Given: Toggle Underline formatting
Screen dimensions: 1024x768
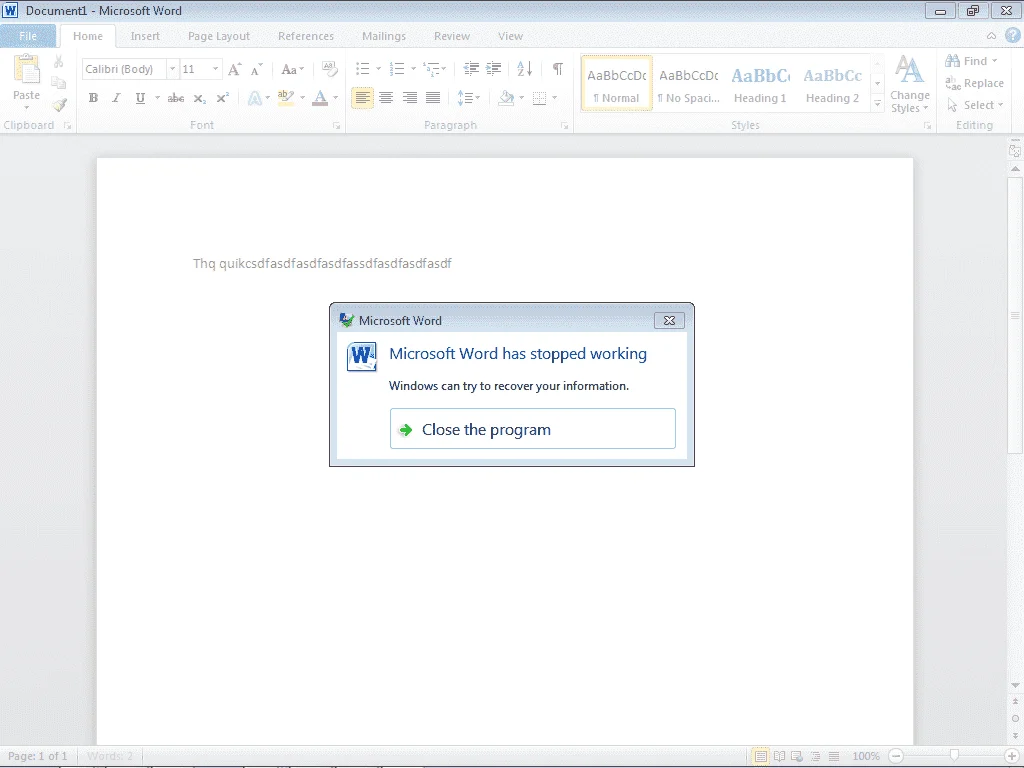Looking at the screenshot, I should [x=140, y=98].
